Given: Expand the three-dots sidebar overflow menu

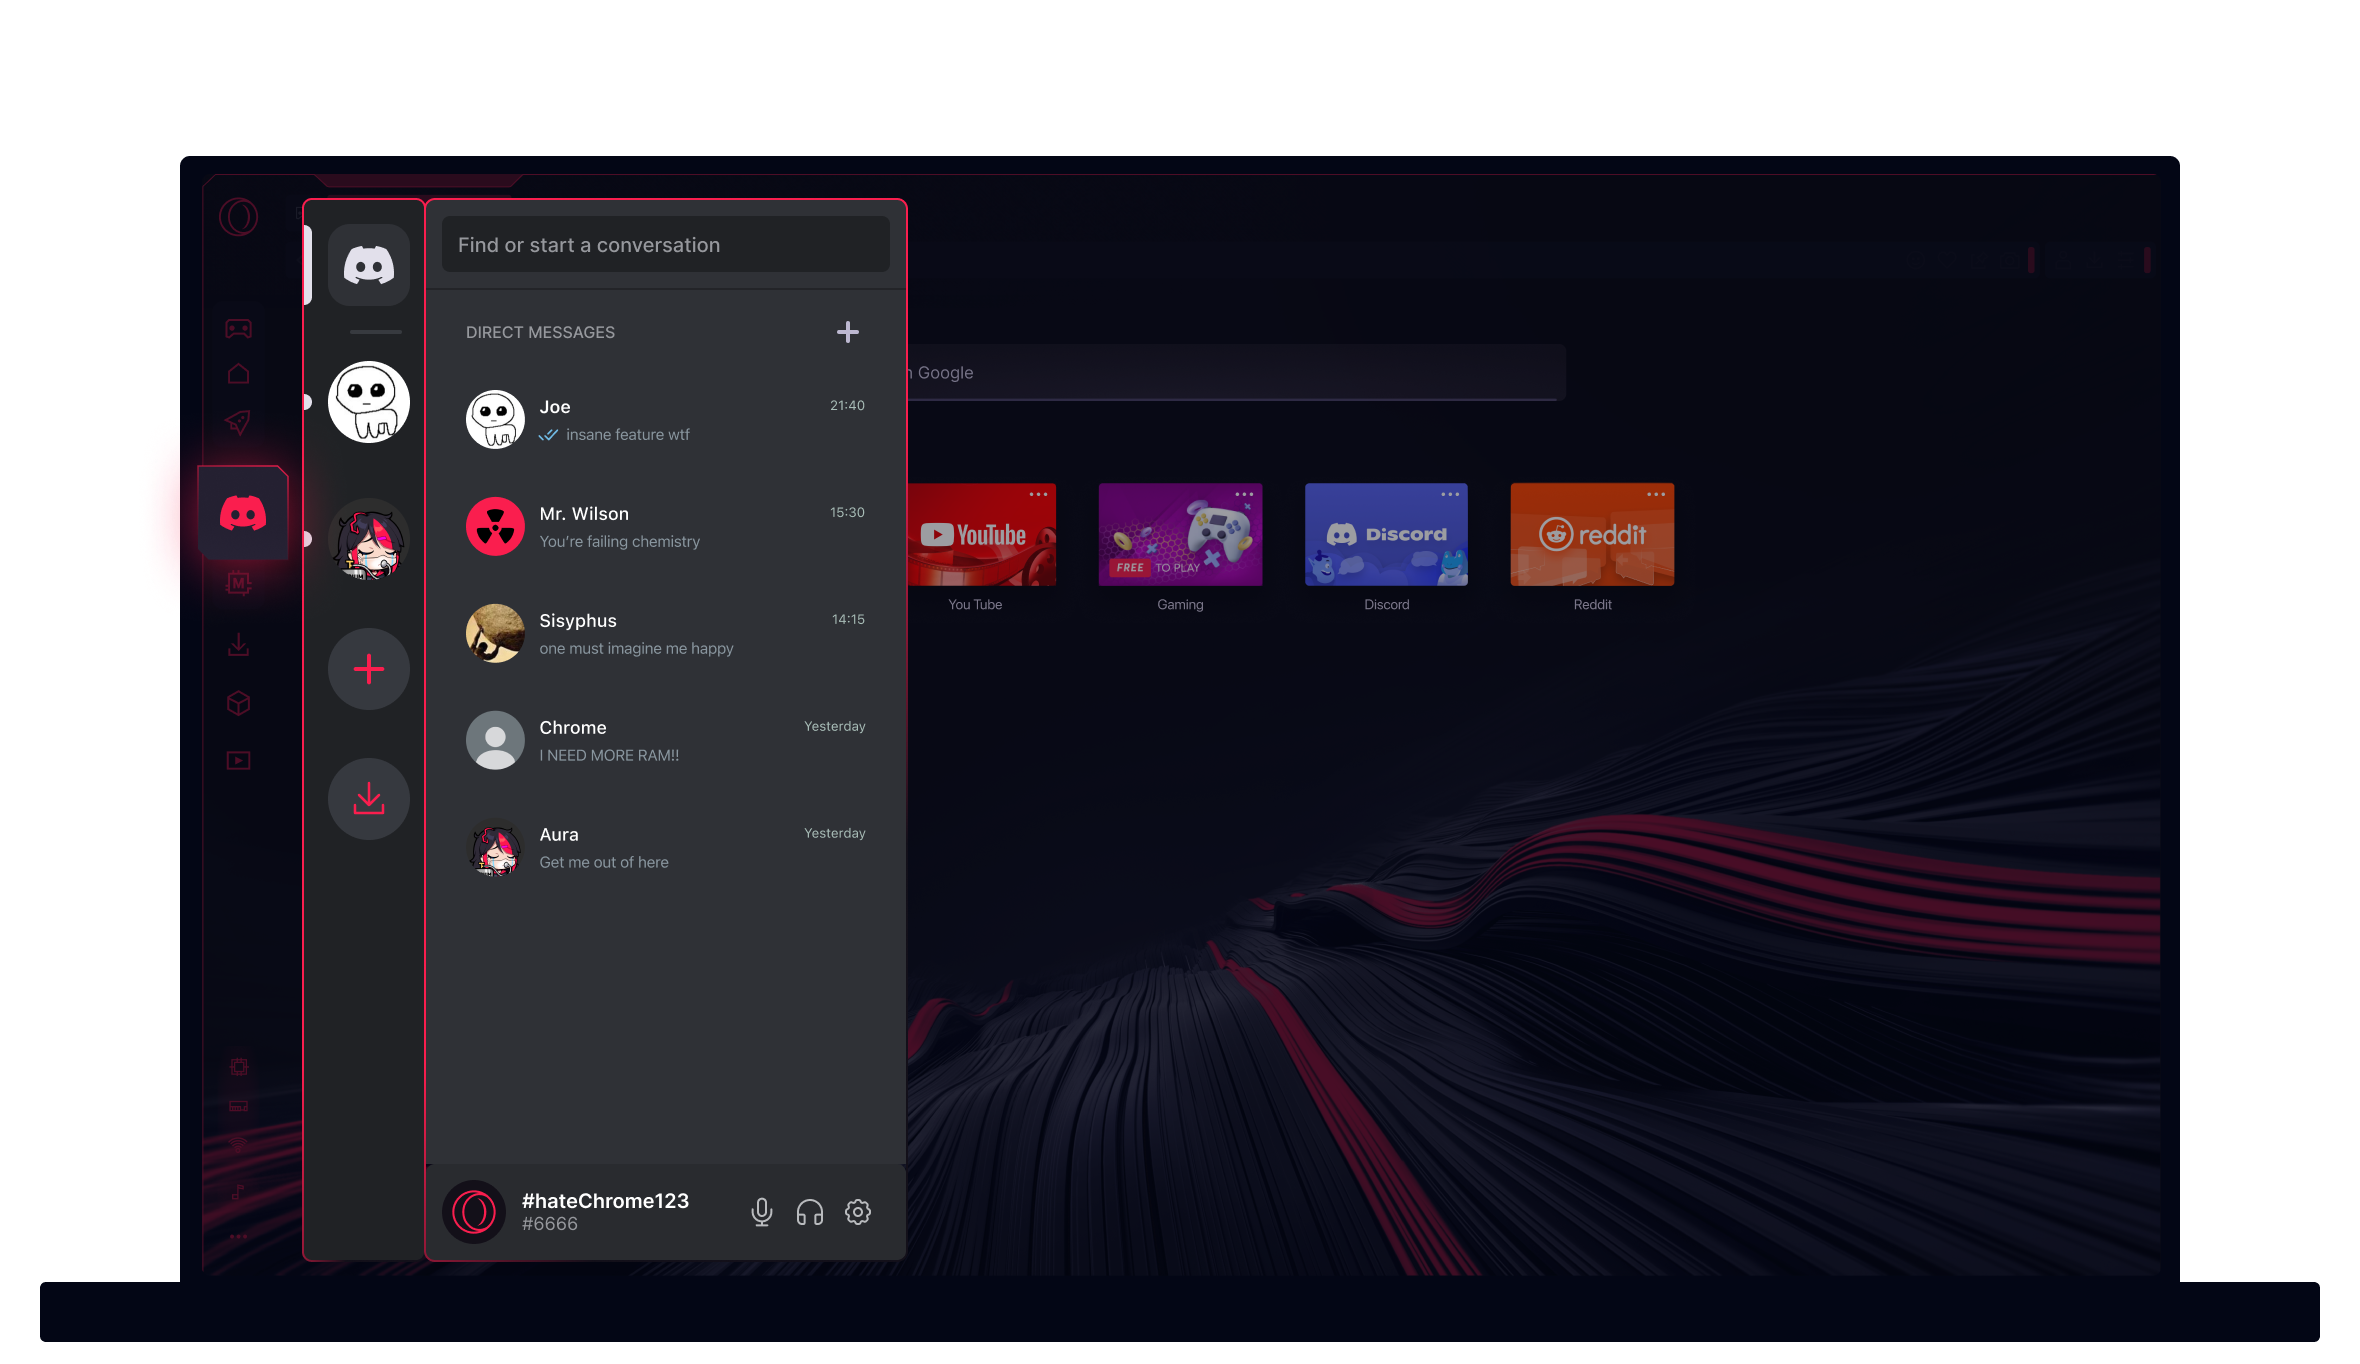Looking at the screenshot, I should tap(239, 1236).
